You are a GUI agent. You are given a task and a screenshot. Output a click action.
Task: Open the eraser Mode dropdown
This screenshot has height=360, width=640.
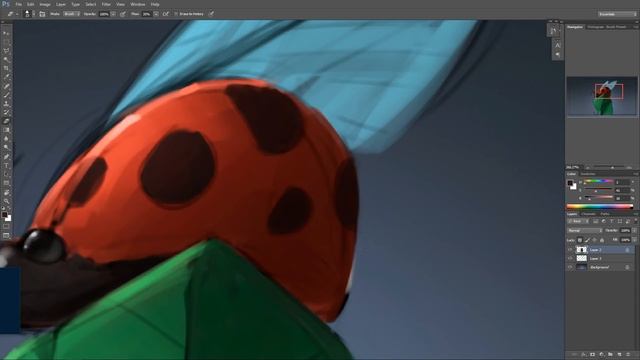click(x=71, y=14)
